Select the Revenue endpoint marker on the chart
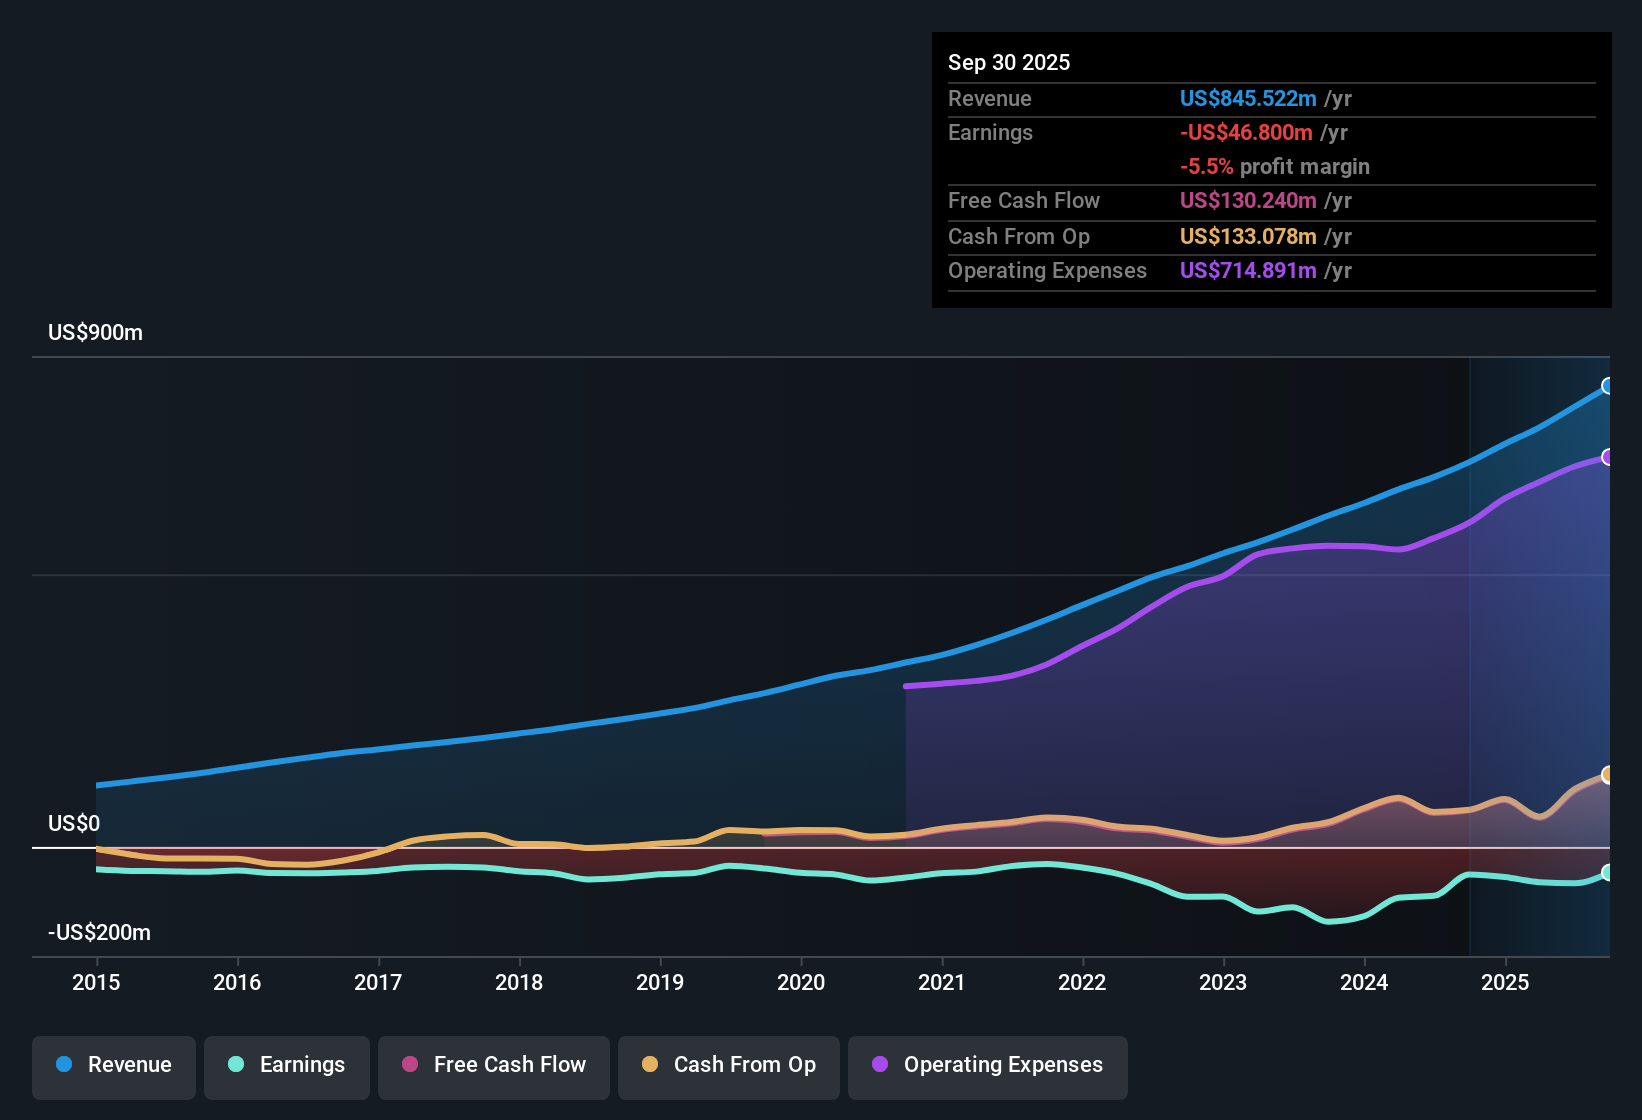Image resolution: width=1642 pixels, height=1120 pixels. [x=1608, y=385]
